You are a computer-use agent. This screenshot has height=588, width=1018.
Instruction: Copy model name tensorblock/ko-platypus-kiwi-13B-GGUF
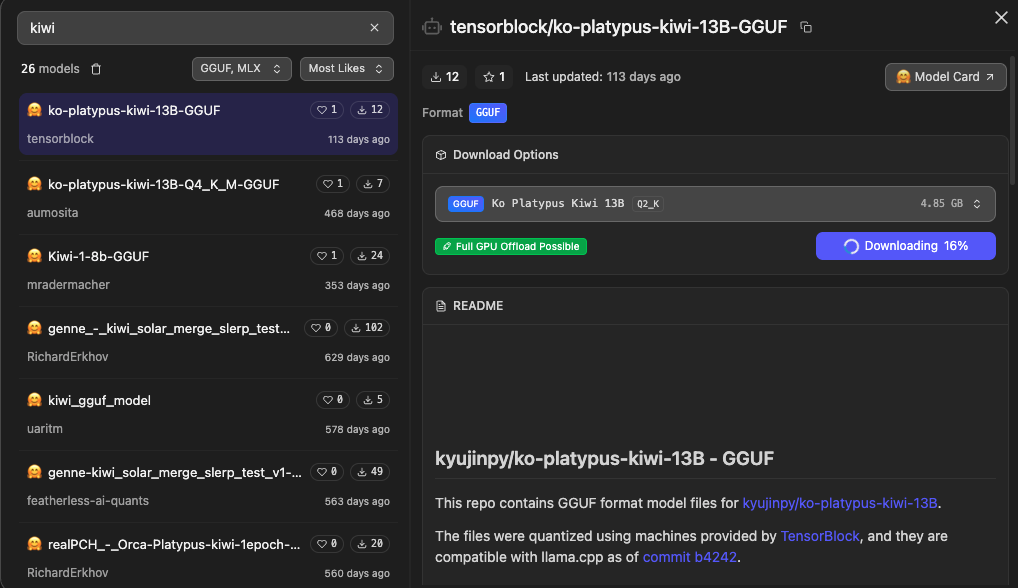806,27
